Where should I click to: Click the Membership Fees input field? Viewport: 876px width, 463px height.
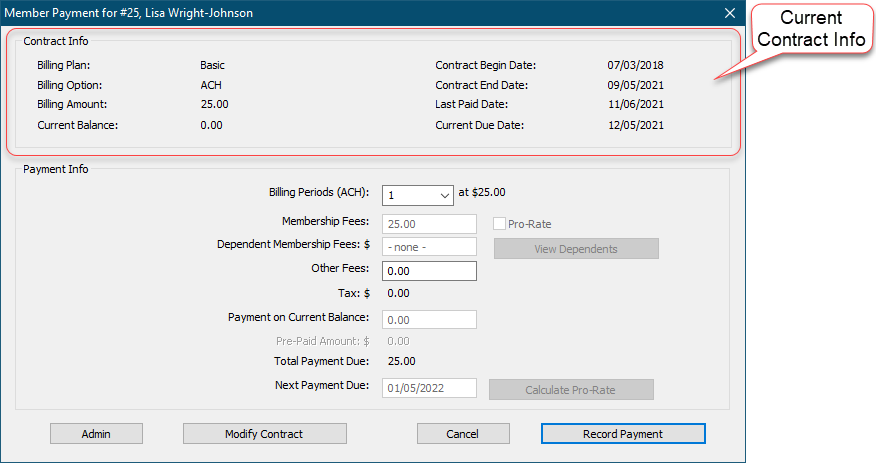click(x=429, y=225)
